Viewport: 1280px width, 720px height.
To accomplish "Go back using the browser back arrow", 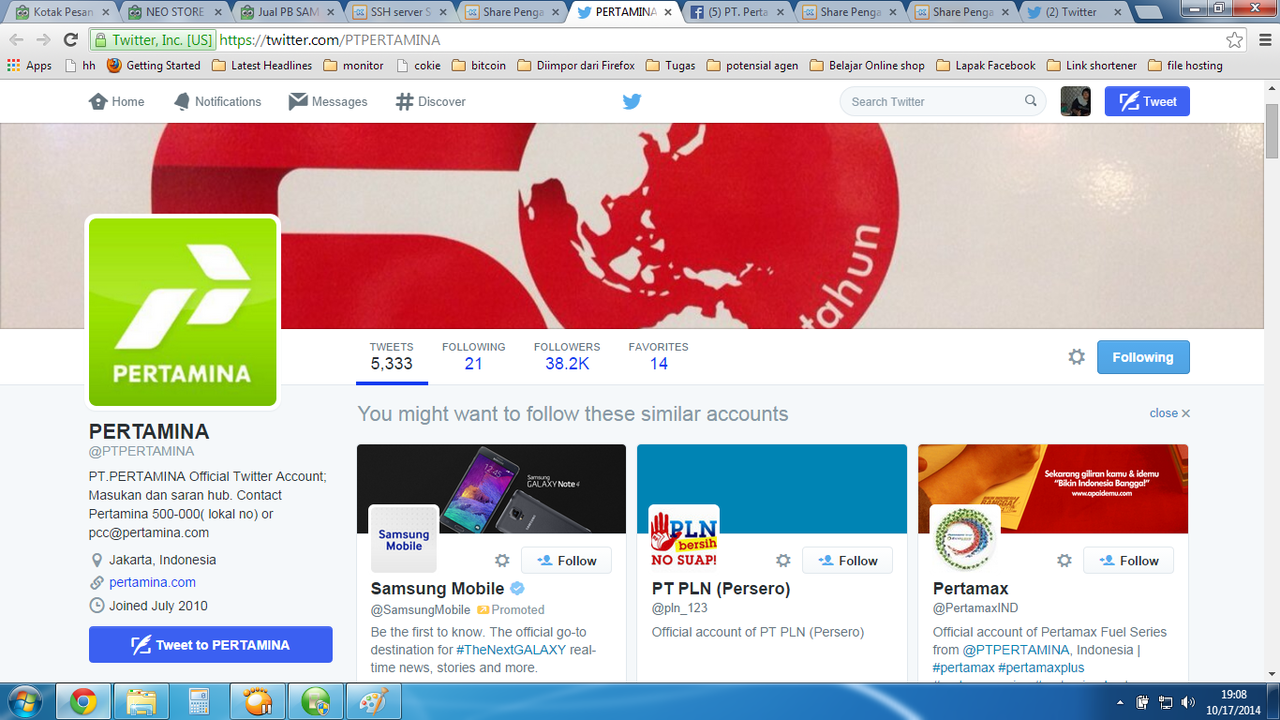I will (x=16, y=40).
